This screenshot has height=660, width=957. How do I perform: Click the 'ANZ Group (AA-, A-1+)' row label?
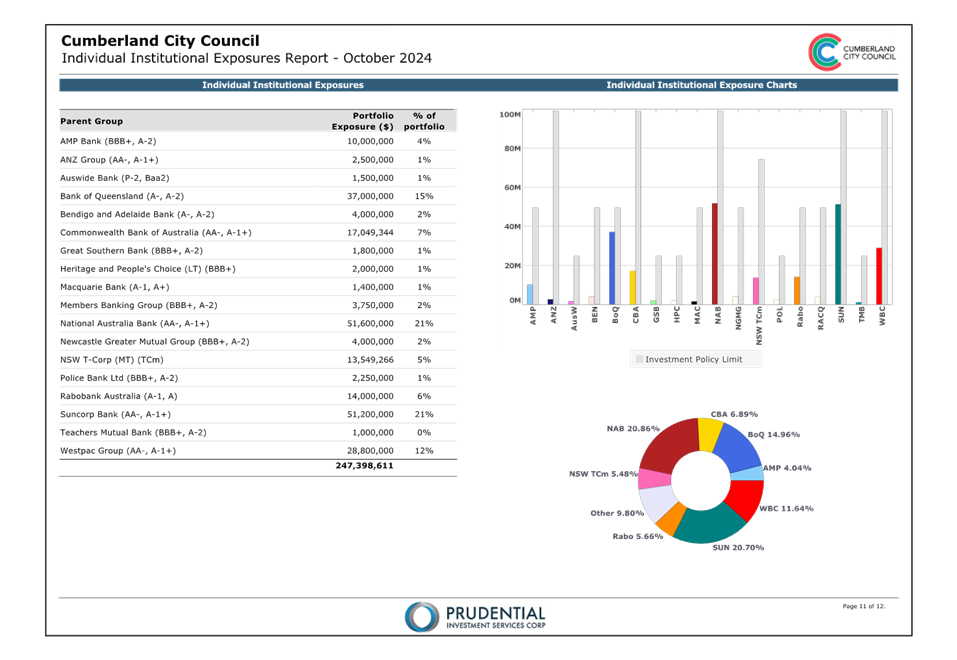[x=109, y=159]
